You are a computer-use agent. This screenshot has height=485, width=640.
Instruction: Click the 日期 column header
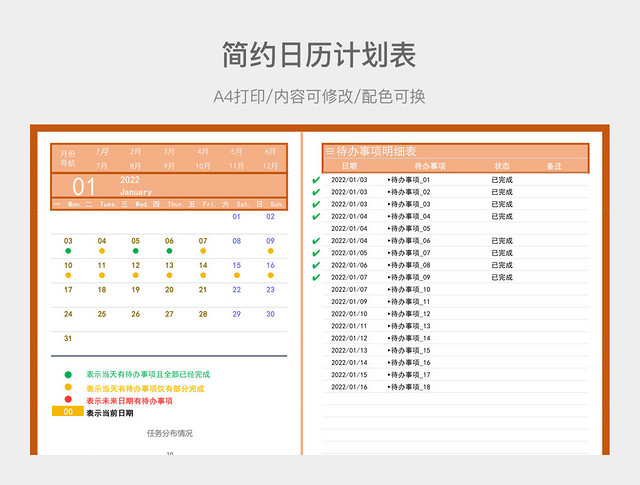click(x=349, y=166)
